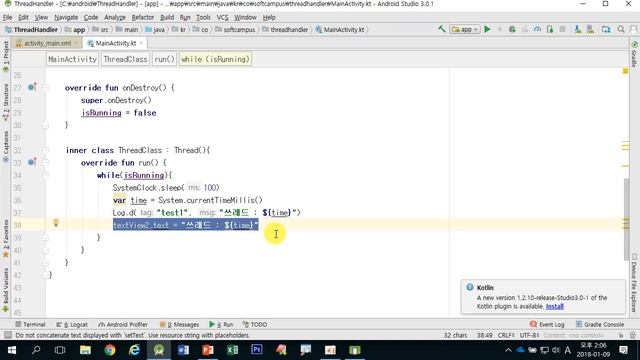The width and height of the screenshot is (640, 360).
Task: Select the run() structure breadcrumb
Action: 164,59
